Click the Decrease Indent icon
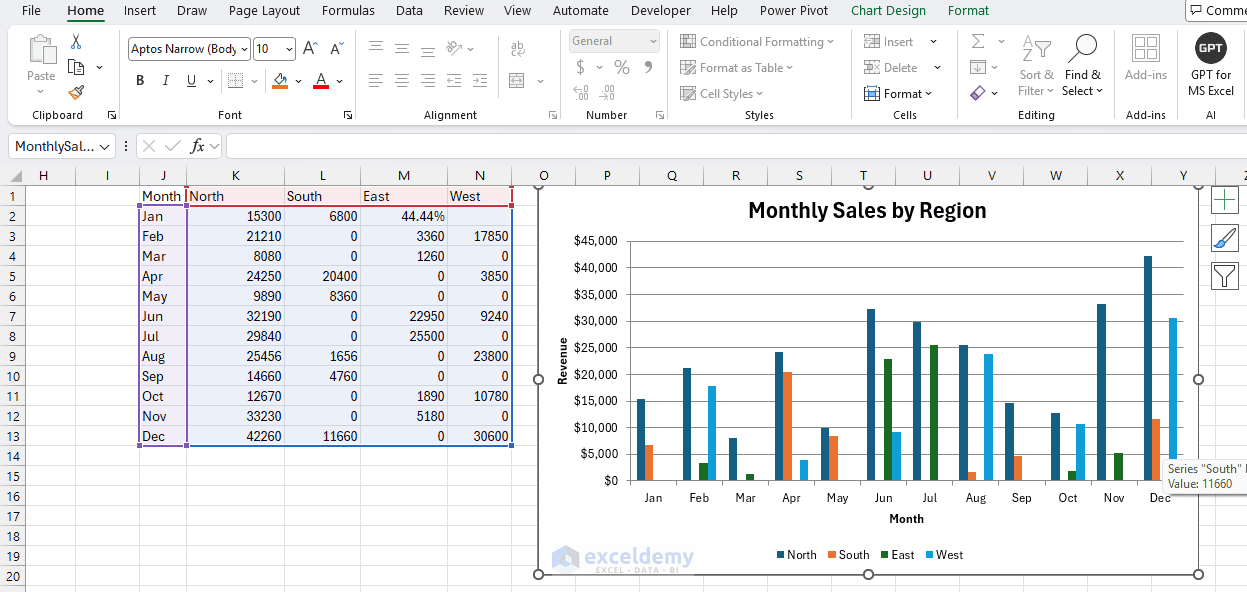The width and height of the screenshot is (1247, 592). point(455,81)
